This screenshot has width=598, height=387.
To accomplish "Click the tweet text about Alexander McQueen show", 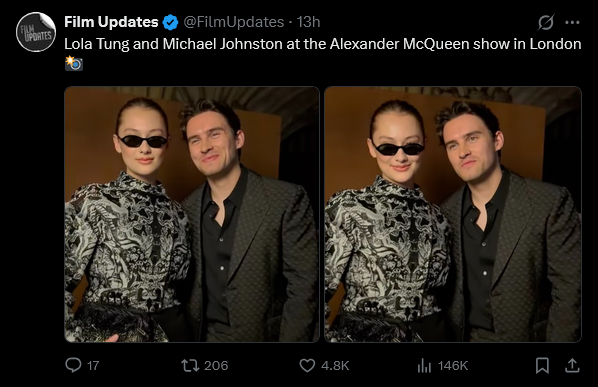I will pos(323,44).
